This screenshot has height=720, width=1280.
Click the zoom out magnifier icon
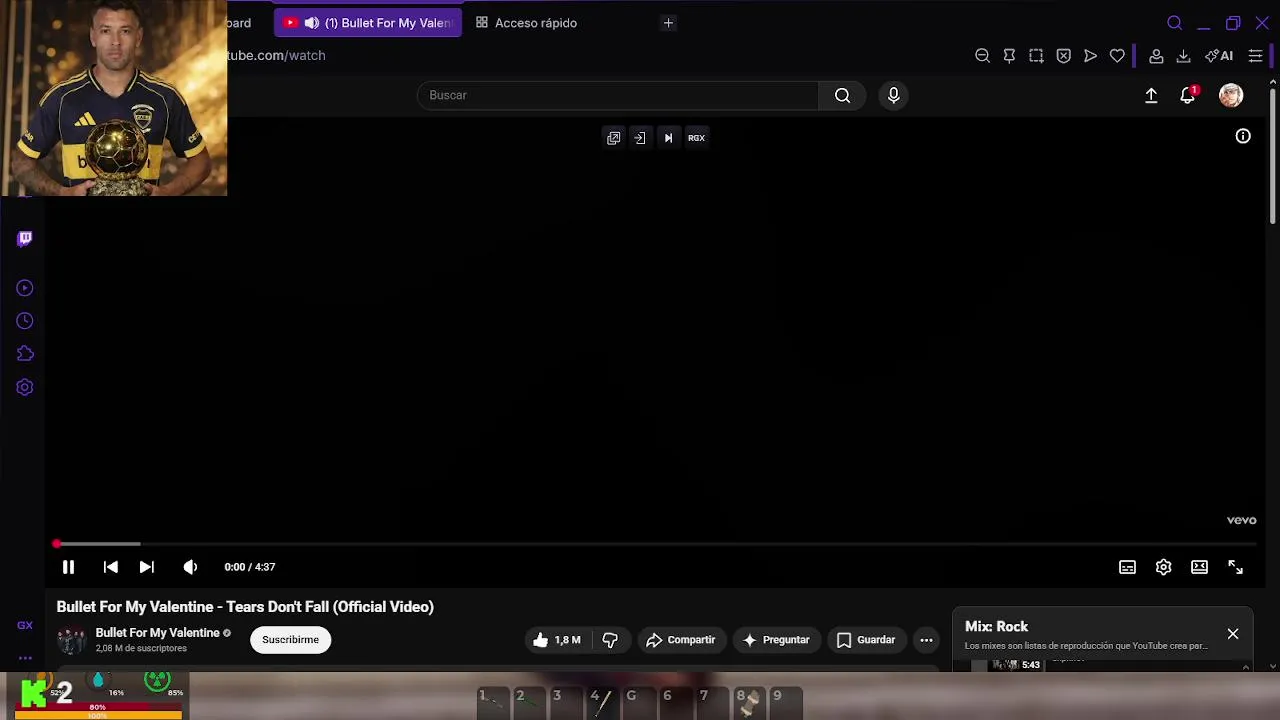tap(982, 56)
